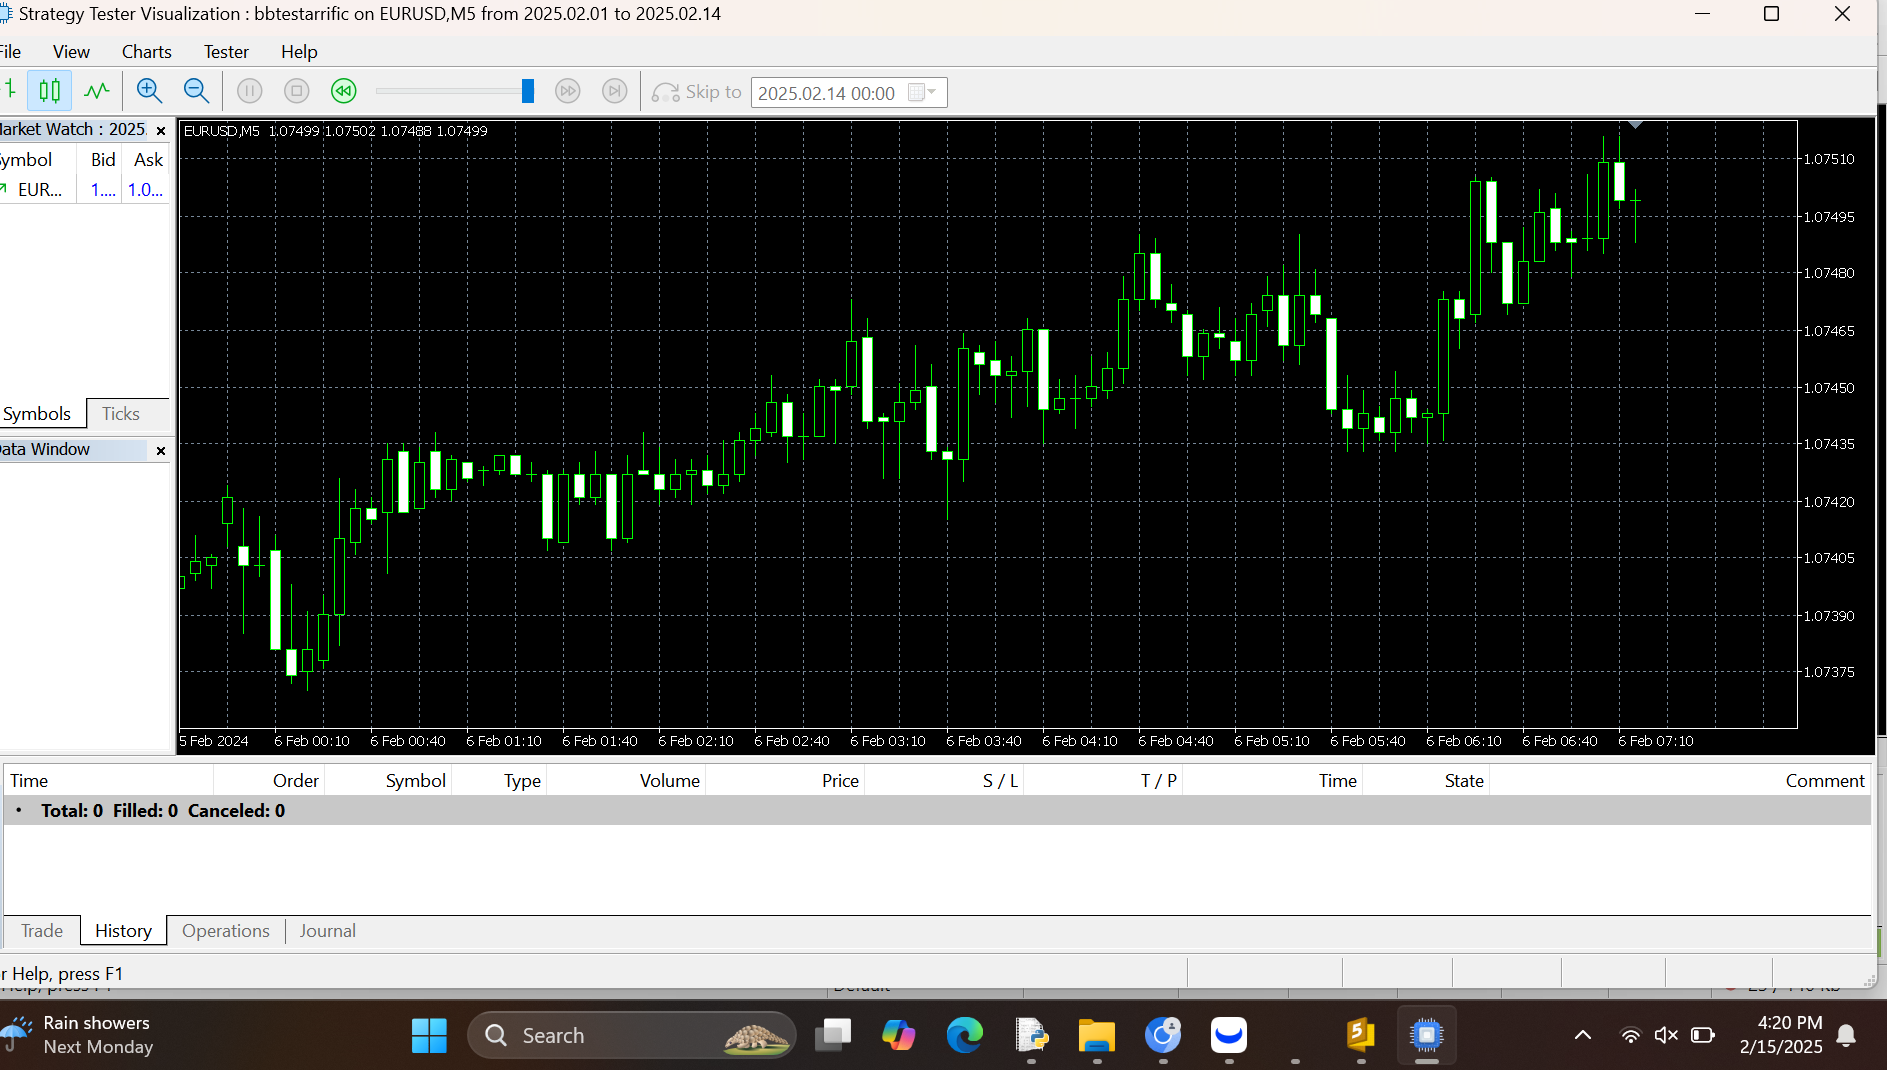
Task: Close the Market Watch panel
Action: (161, 131)
